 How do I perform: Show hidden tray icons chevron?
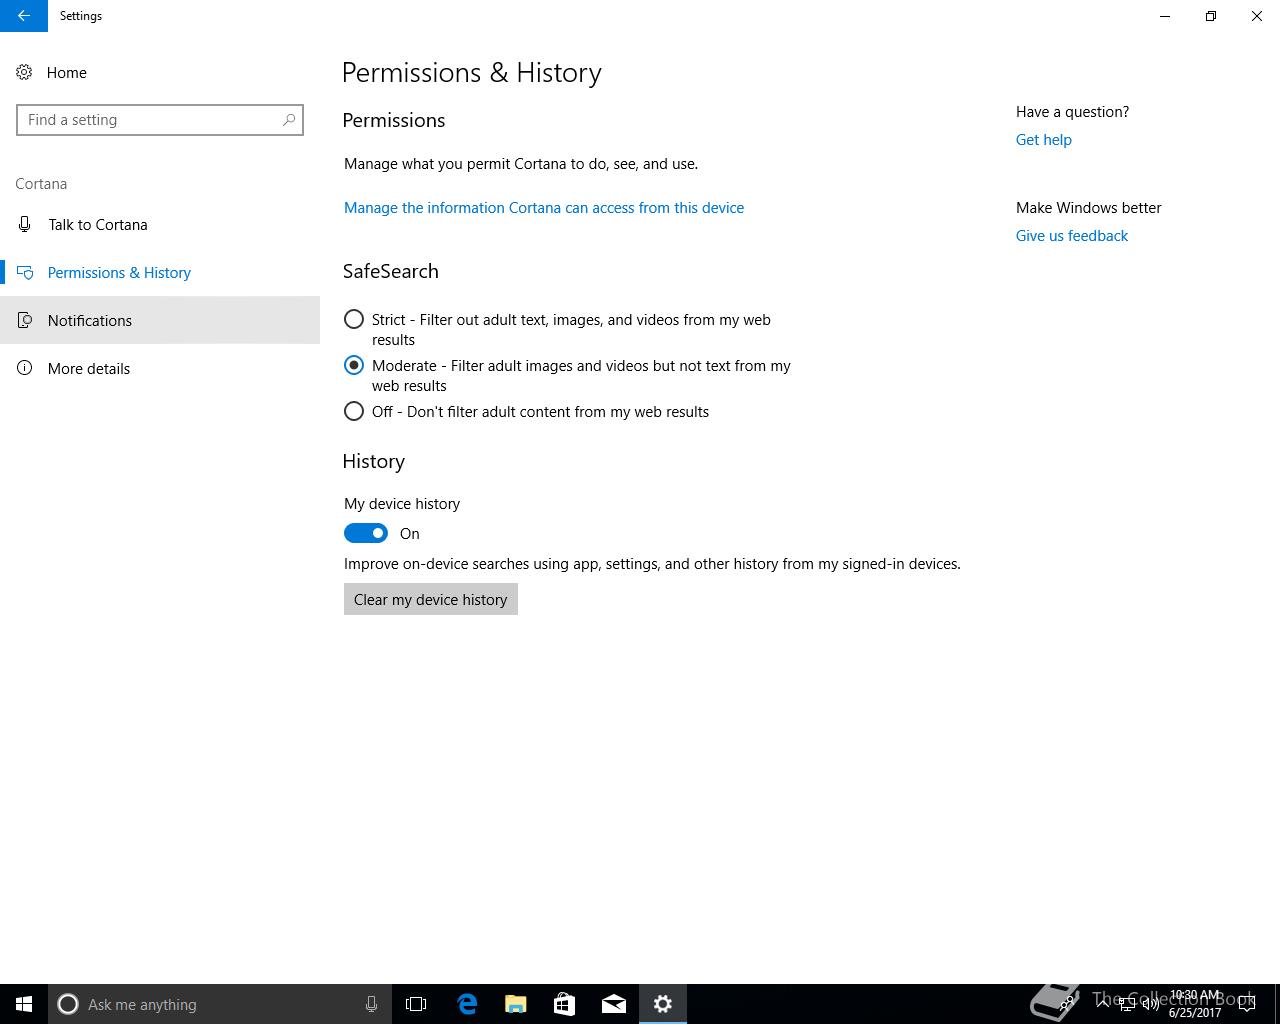[x=1104, y=1004]
